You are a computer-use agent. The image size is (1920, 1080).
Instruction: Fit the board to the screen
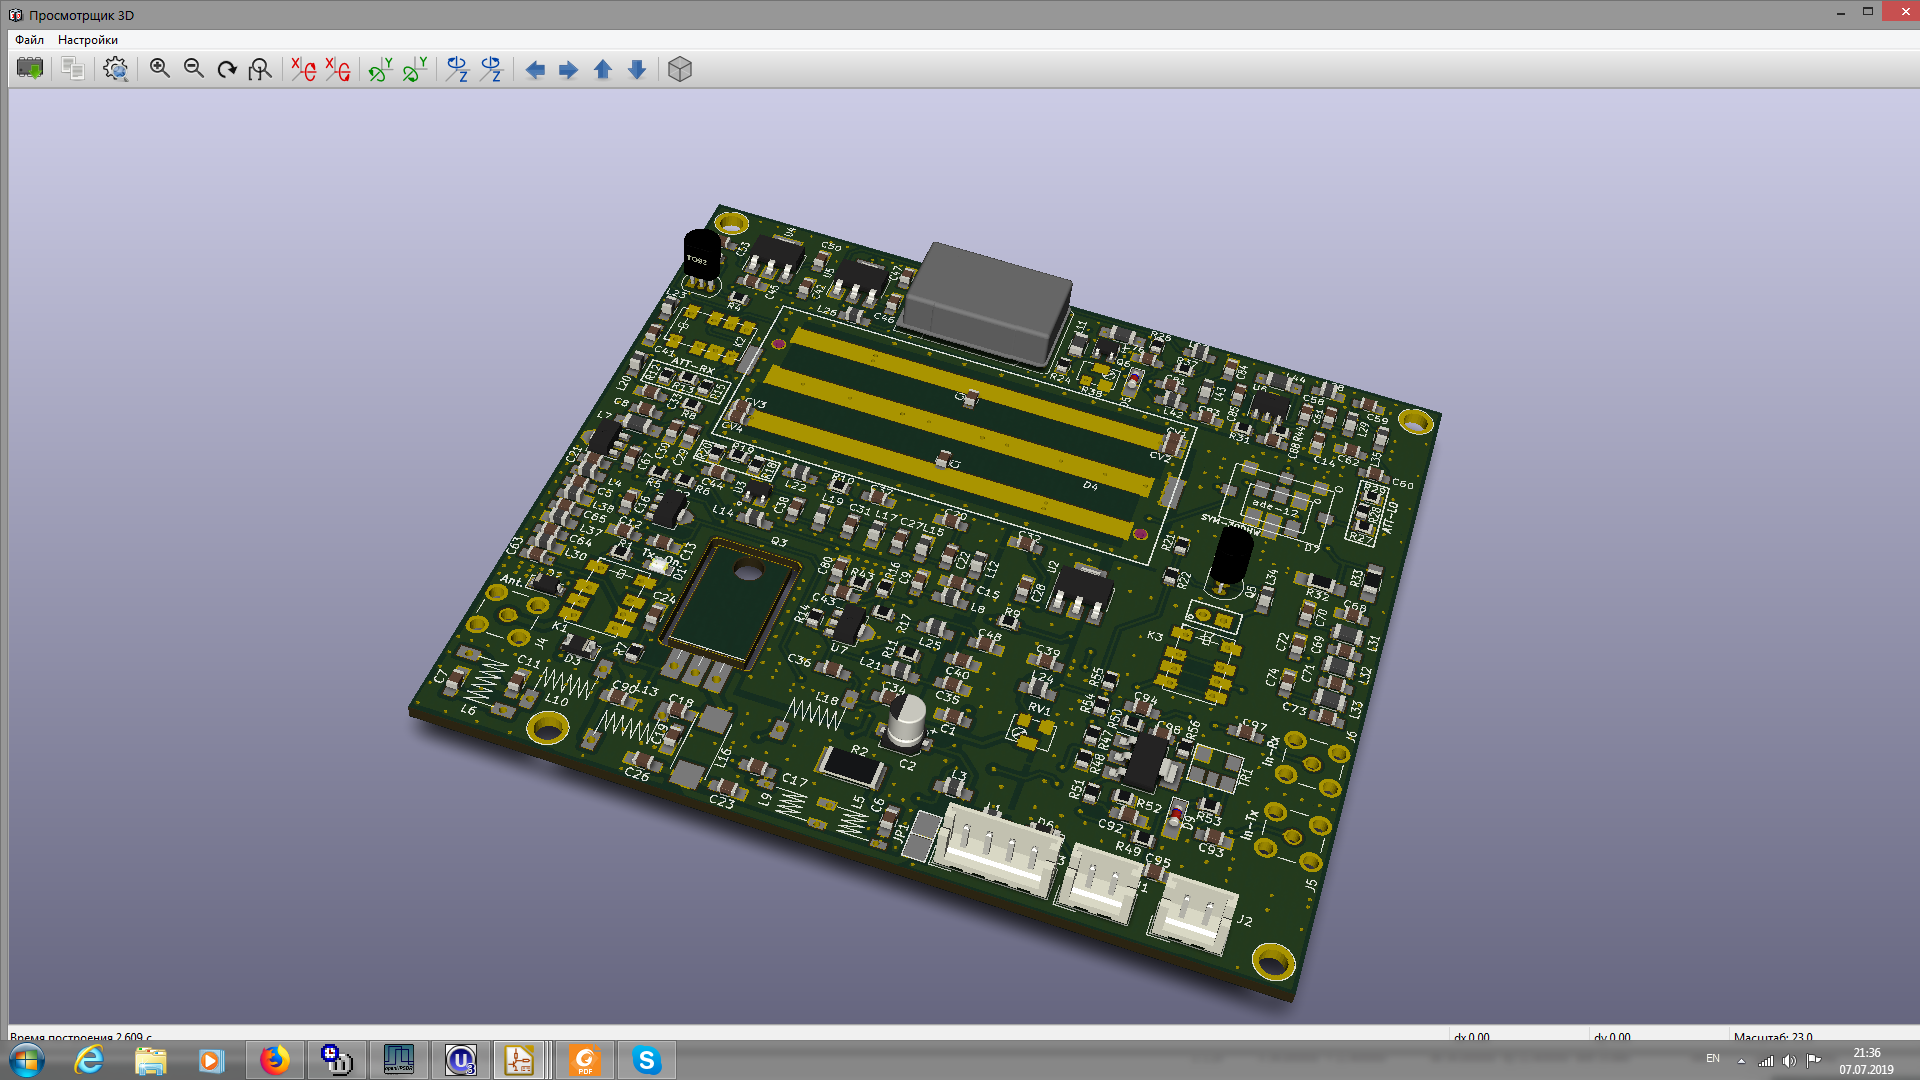[x=260, y=69]
